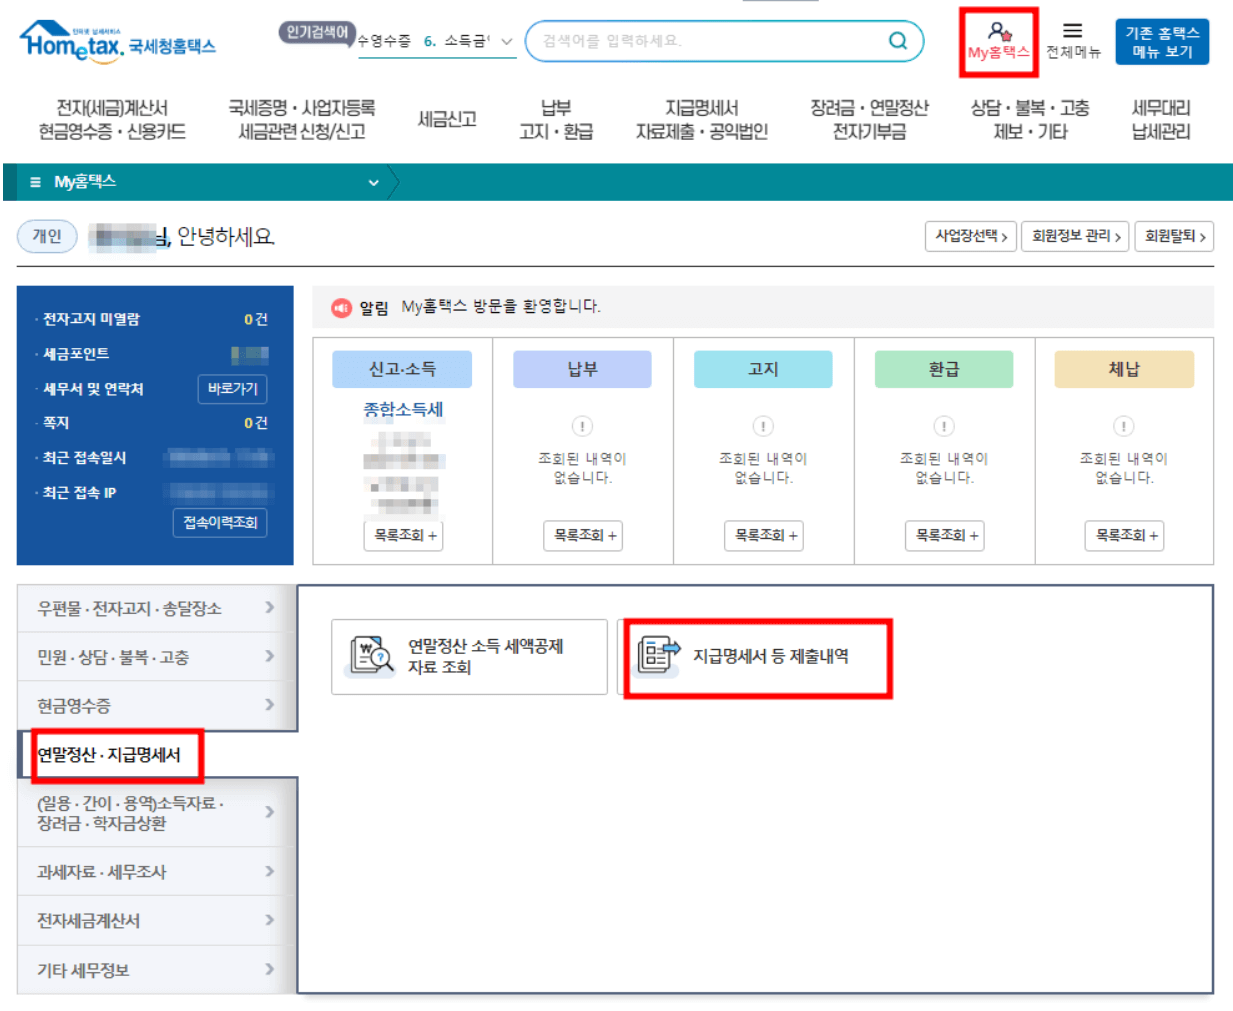Click the exclamation icon in 환급 panel

tap(943, 426)
